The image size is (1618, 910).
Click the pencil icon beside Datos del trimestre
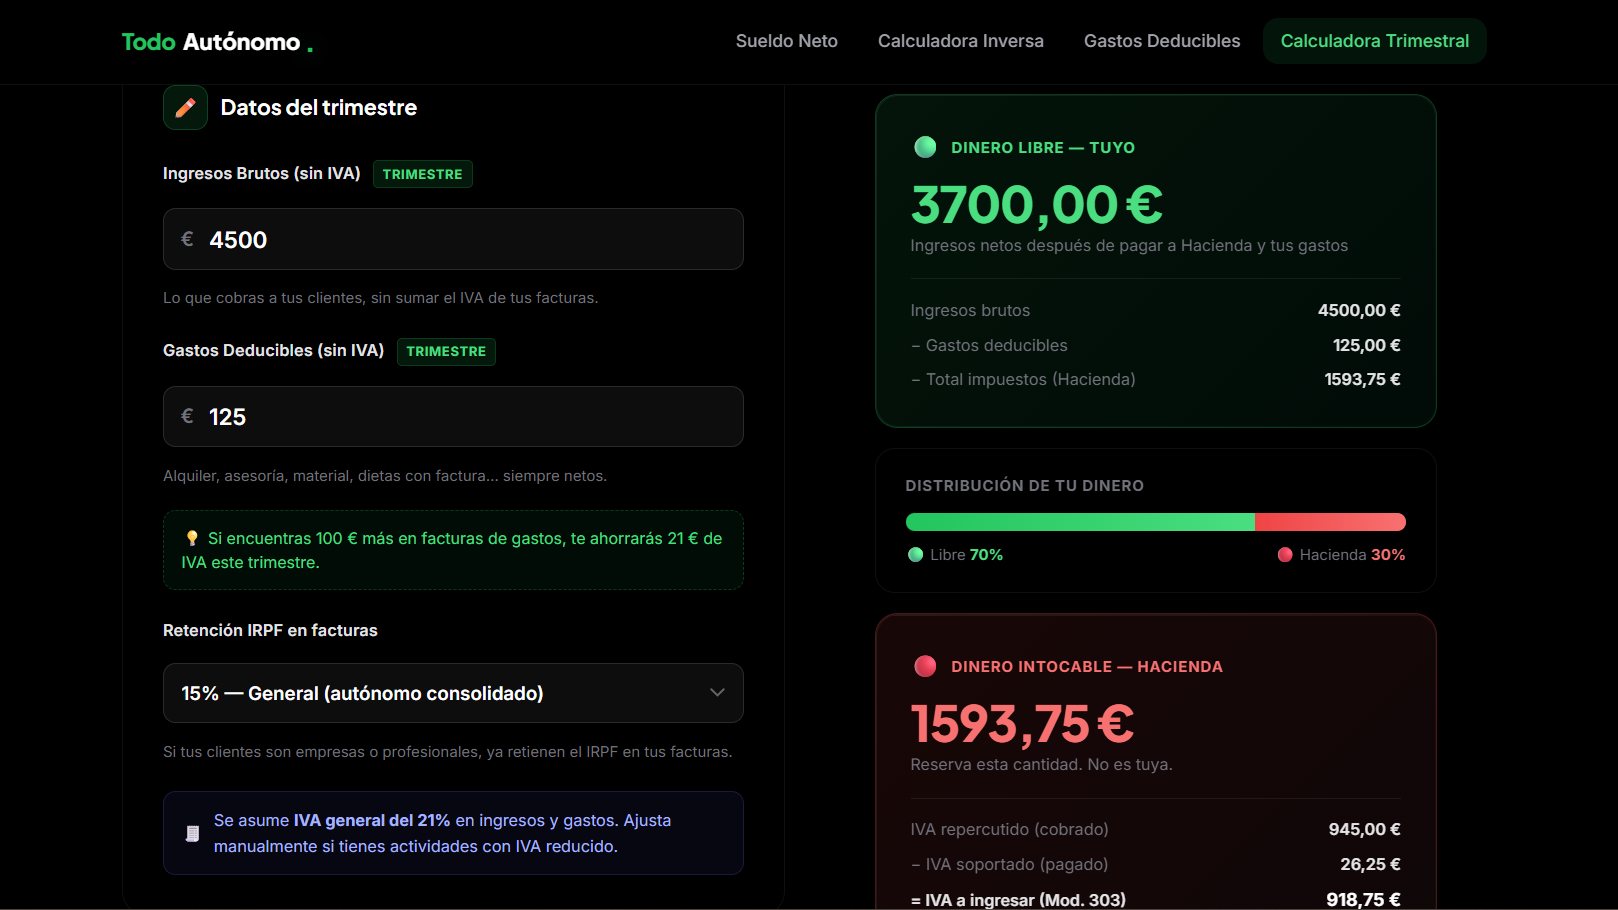(x=185, y=107)
